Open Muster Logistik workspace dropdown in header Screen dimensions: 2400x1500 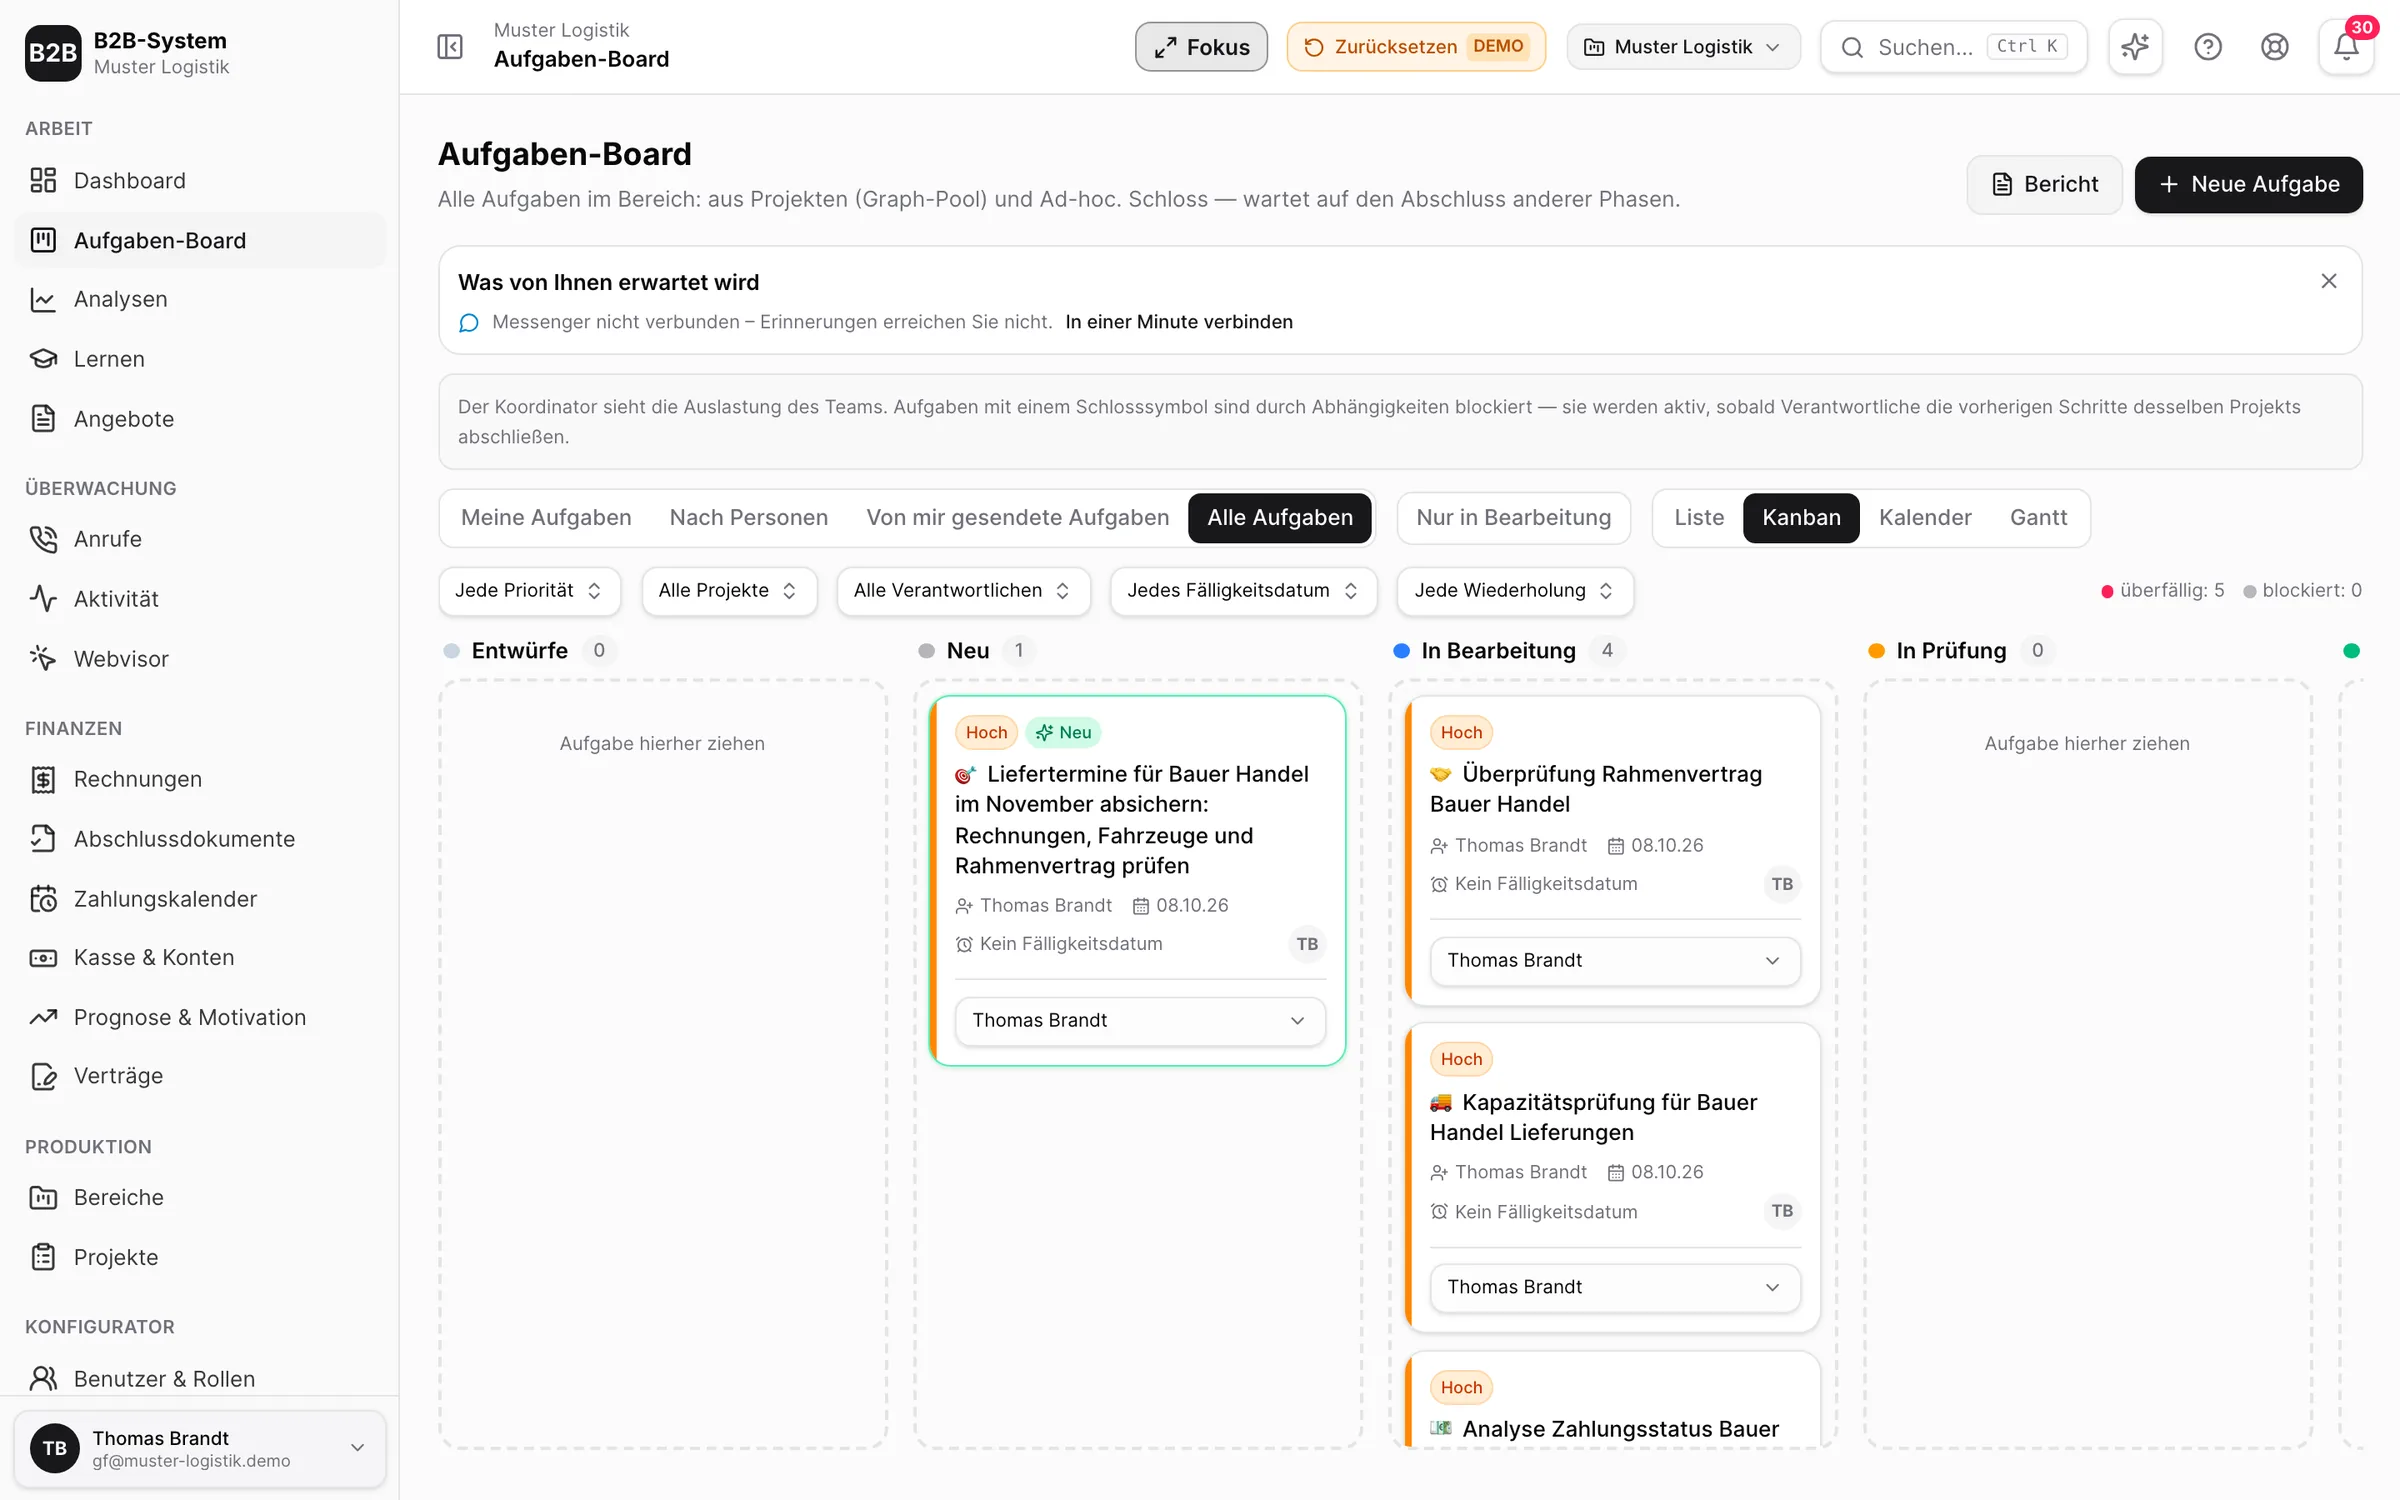(x=1683, y=47)
